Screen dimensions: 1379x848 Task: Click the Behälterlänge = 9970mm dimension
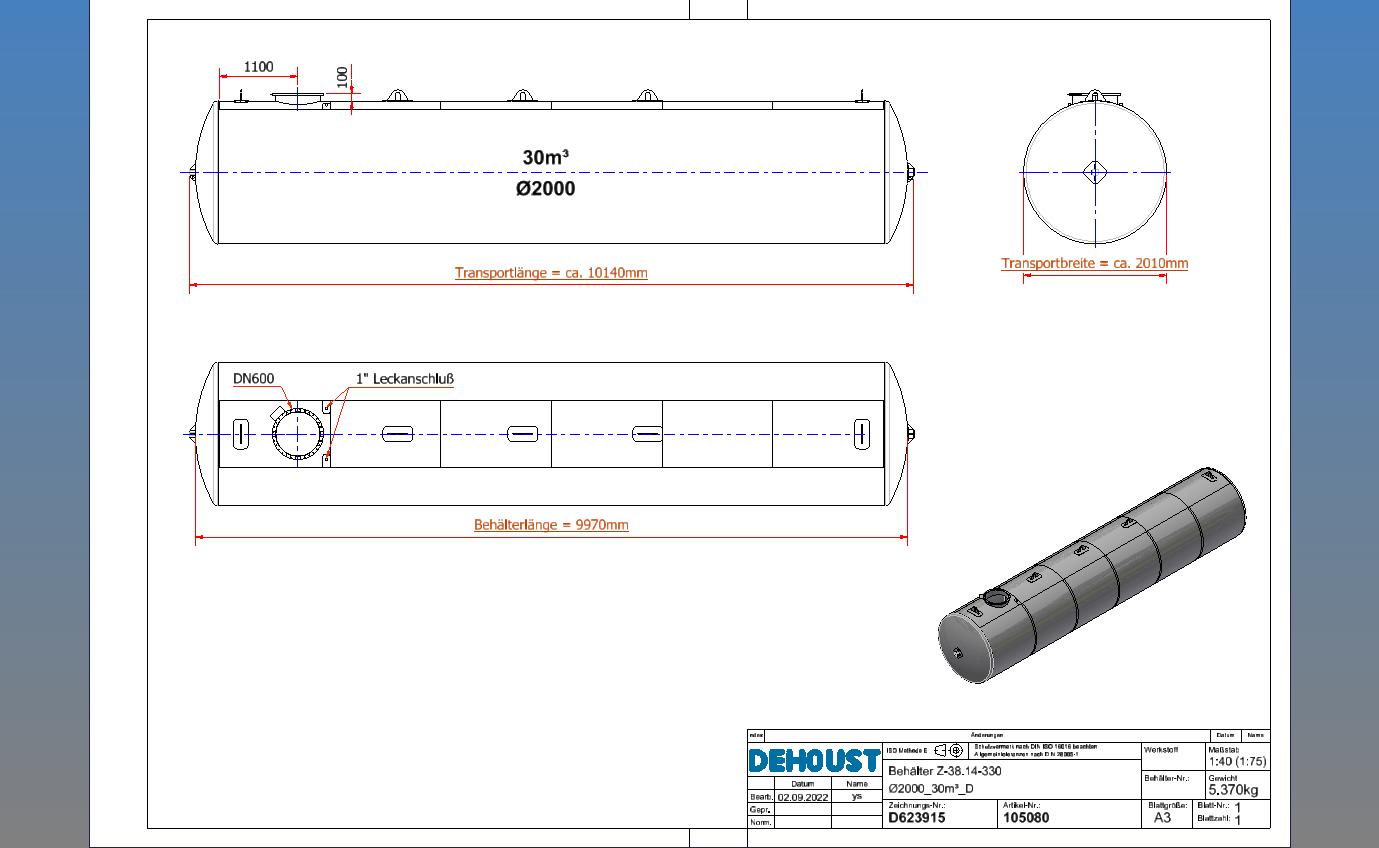tap(551, 525)
